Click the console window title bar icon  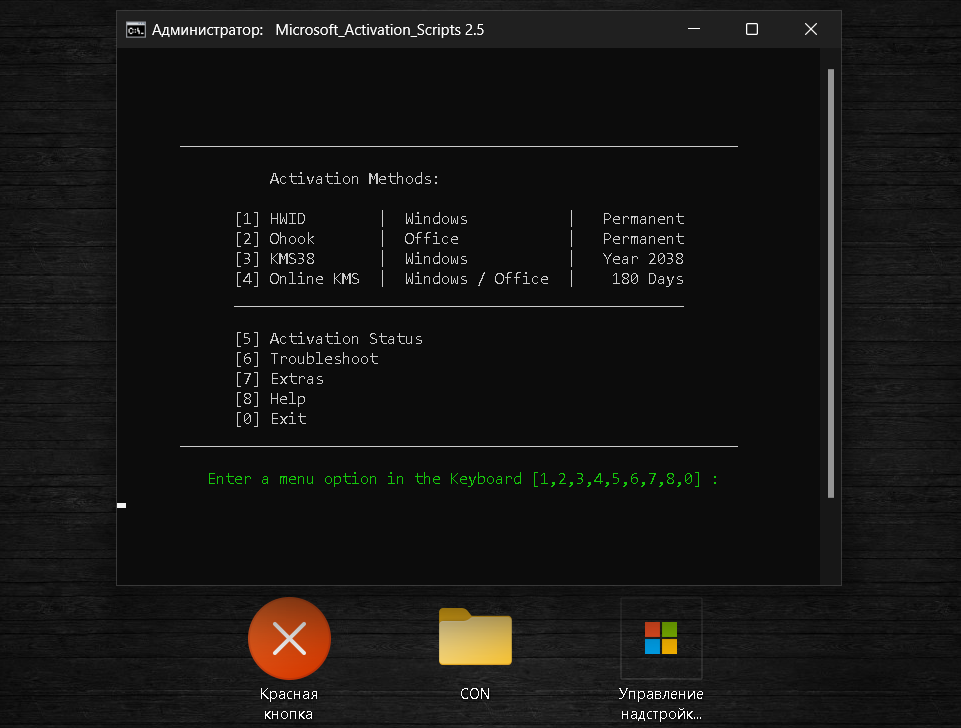pyautogui.click(x=135, y=29)
